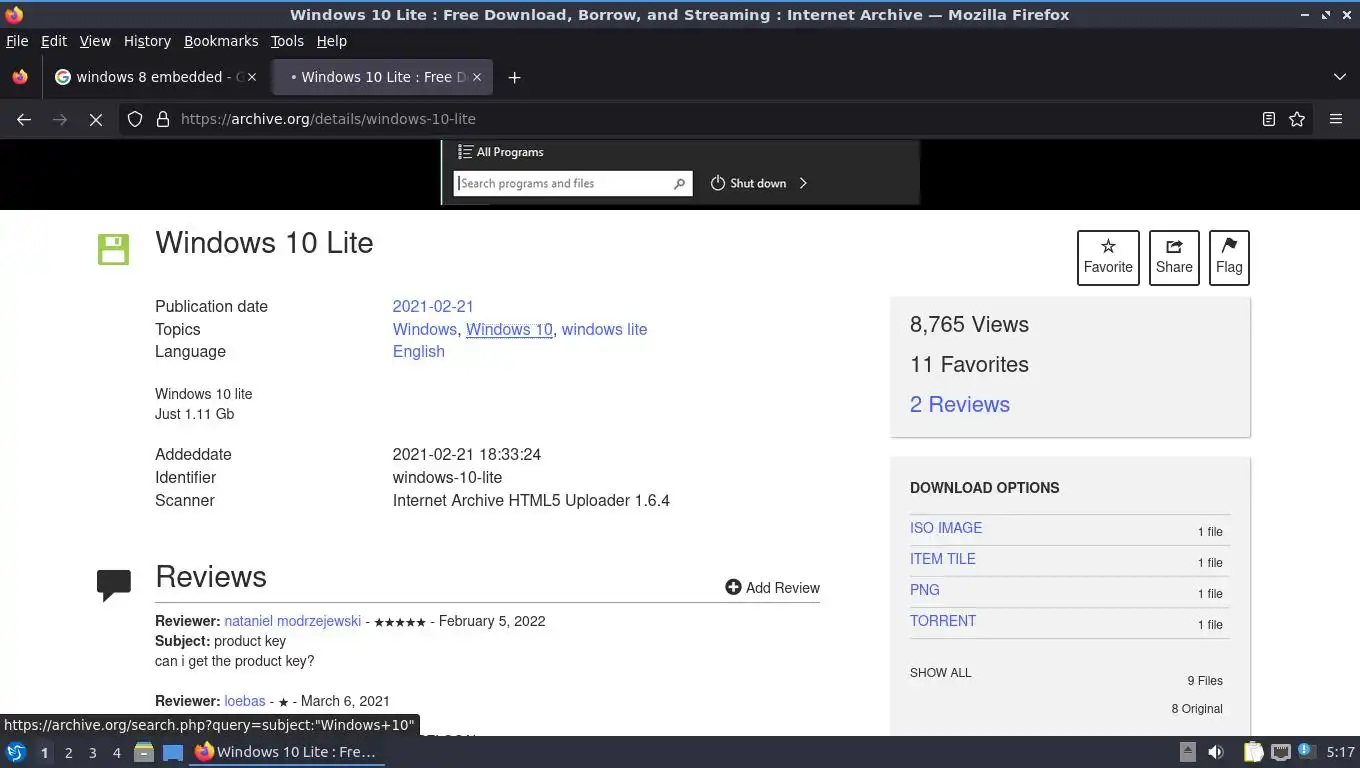1360x768 pixels.
Task: Click the Reviews speech bubble icon
Action: coord(113,585)
